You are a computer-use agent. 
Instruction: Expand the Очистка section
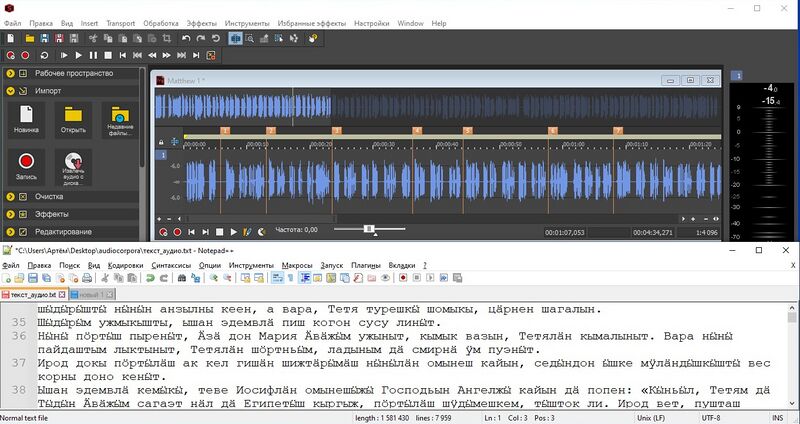tap(11, 196)
